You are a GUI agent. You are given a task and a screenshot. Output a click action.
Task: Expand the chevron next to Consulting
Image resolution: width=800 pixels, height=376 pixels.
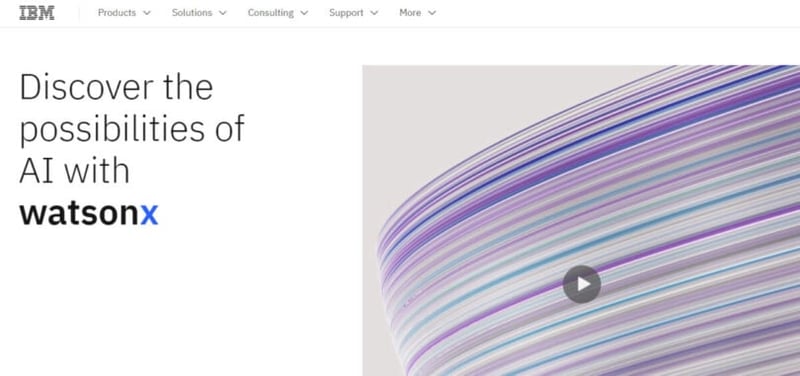(304, 13)
